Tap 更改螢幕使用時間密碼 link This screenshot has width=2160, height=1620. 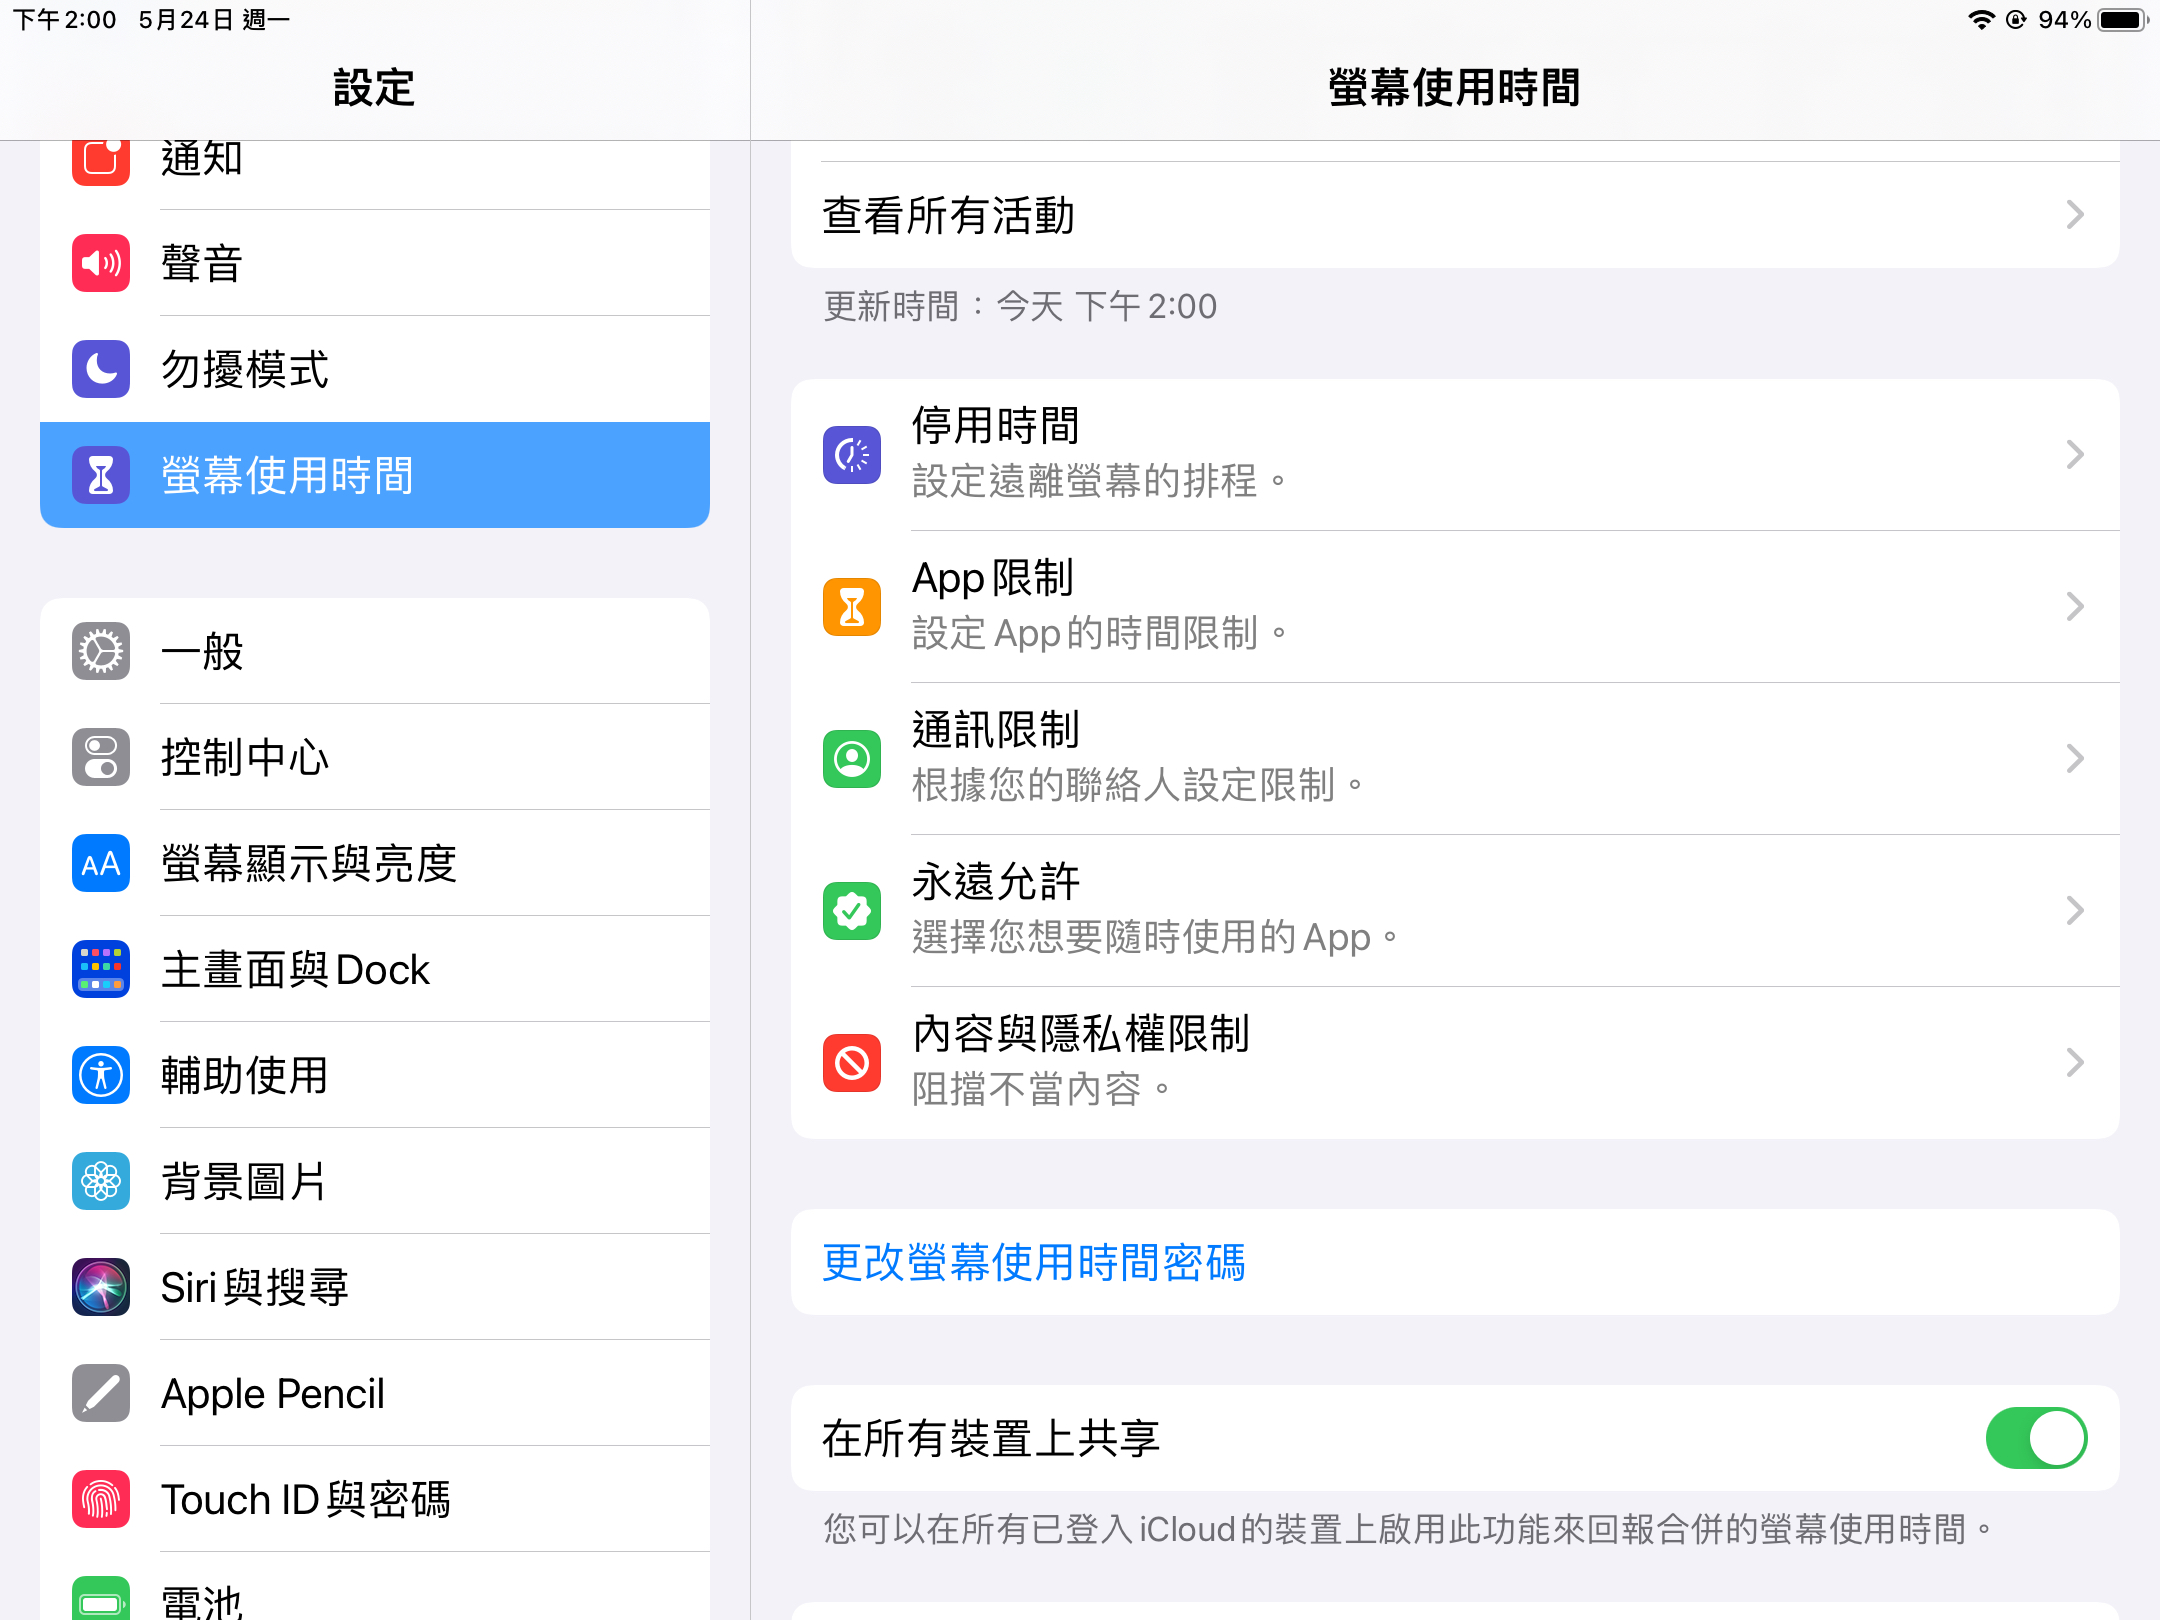click(1033, 1262)
